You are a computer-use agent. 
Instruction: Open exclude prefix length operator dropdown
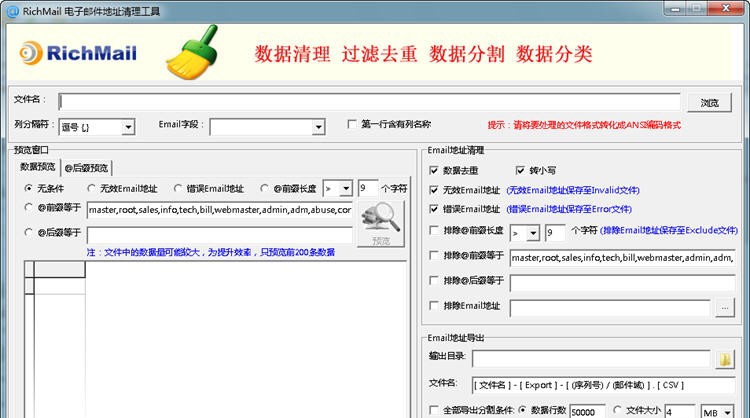533,233
